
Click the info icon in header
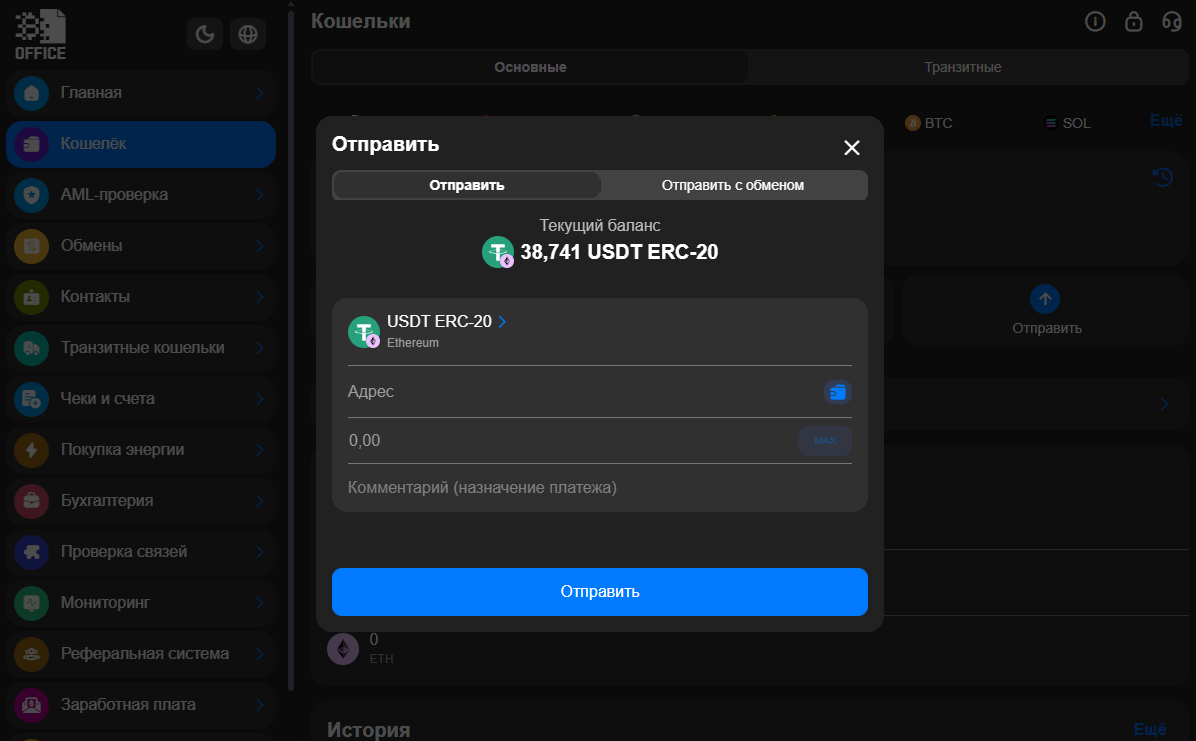[1095, 21]
